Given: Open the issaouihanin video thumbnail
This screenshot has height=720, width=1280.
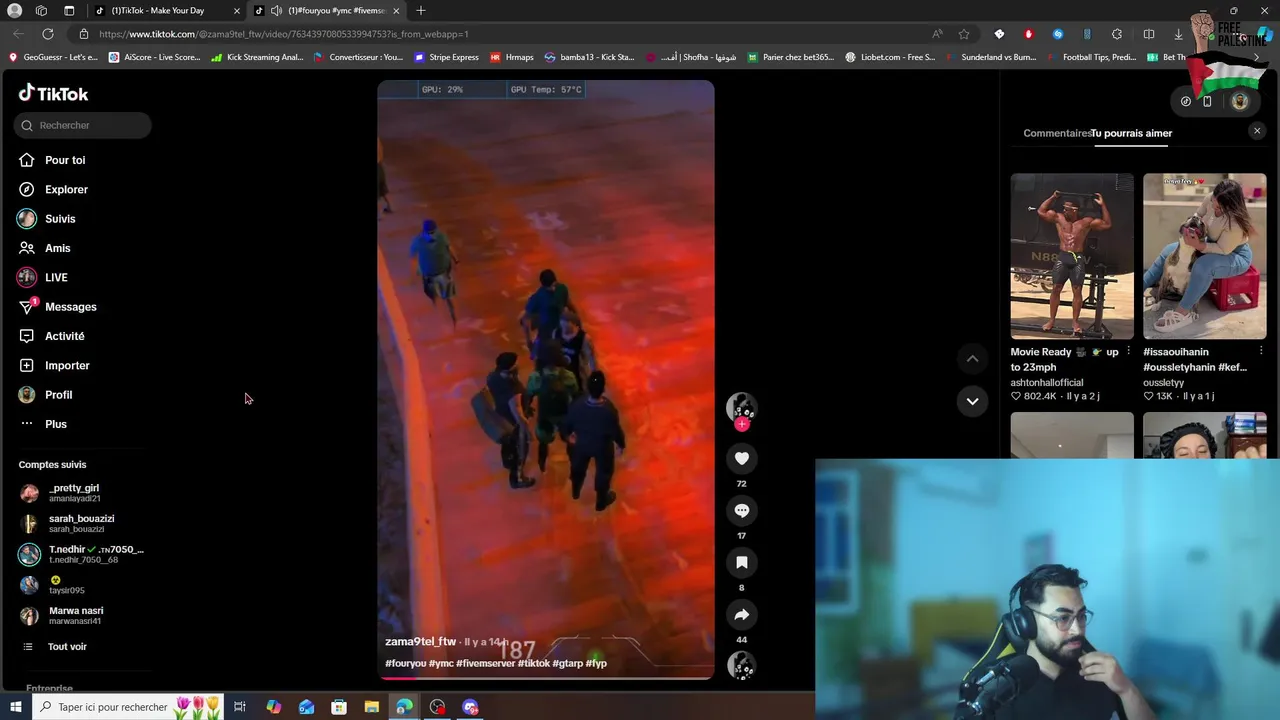Looking at the screenshot, I should (x=1205, y=257).
